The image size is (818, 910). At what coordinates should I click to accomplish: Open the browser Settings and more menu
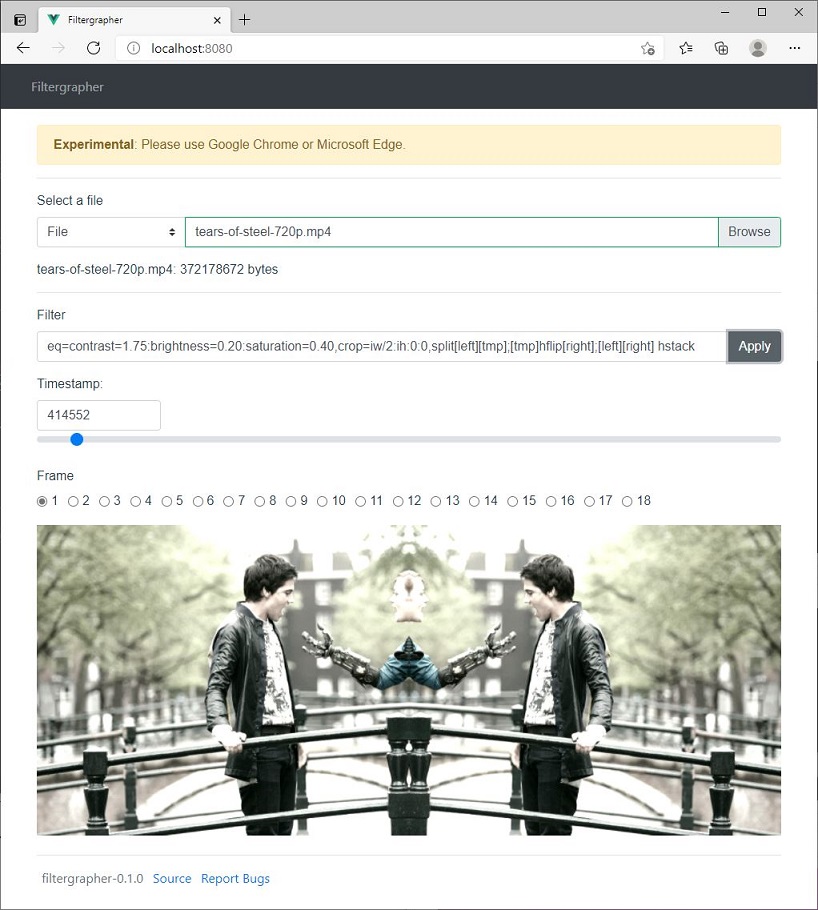795,48
